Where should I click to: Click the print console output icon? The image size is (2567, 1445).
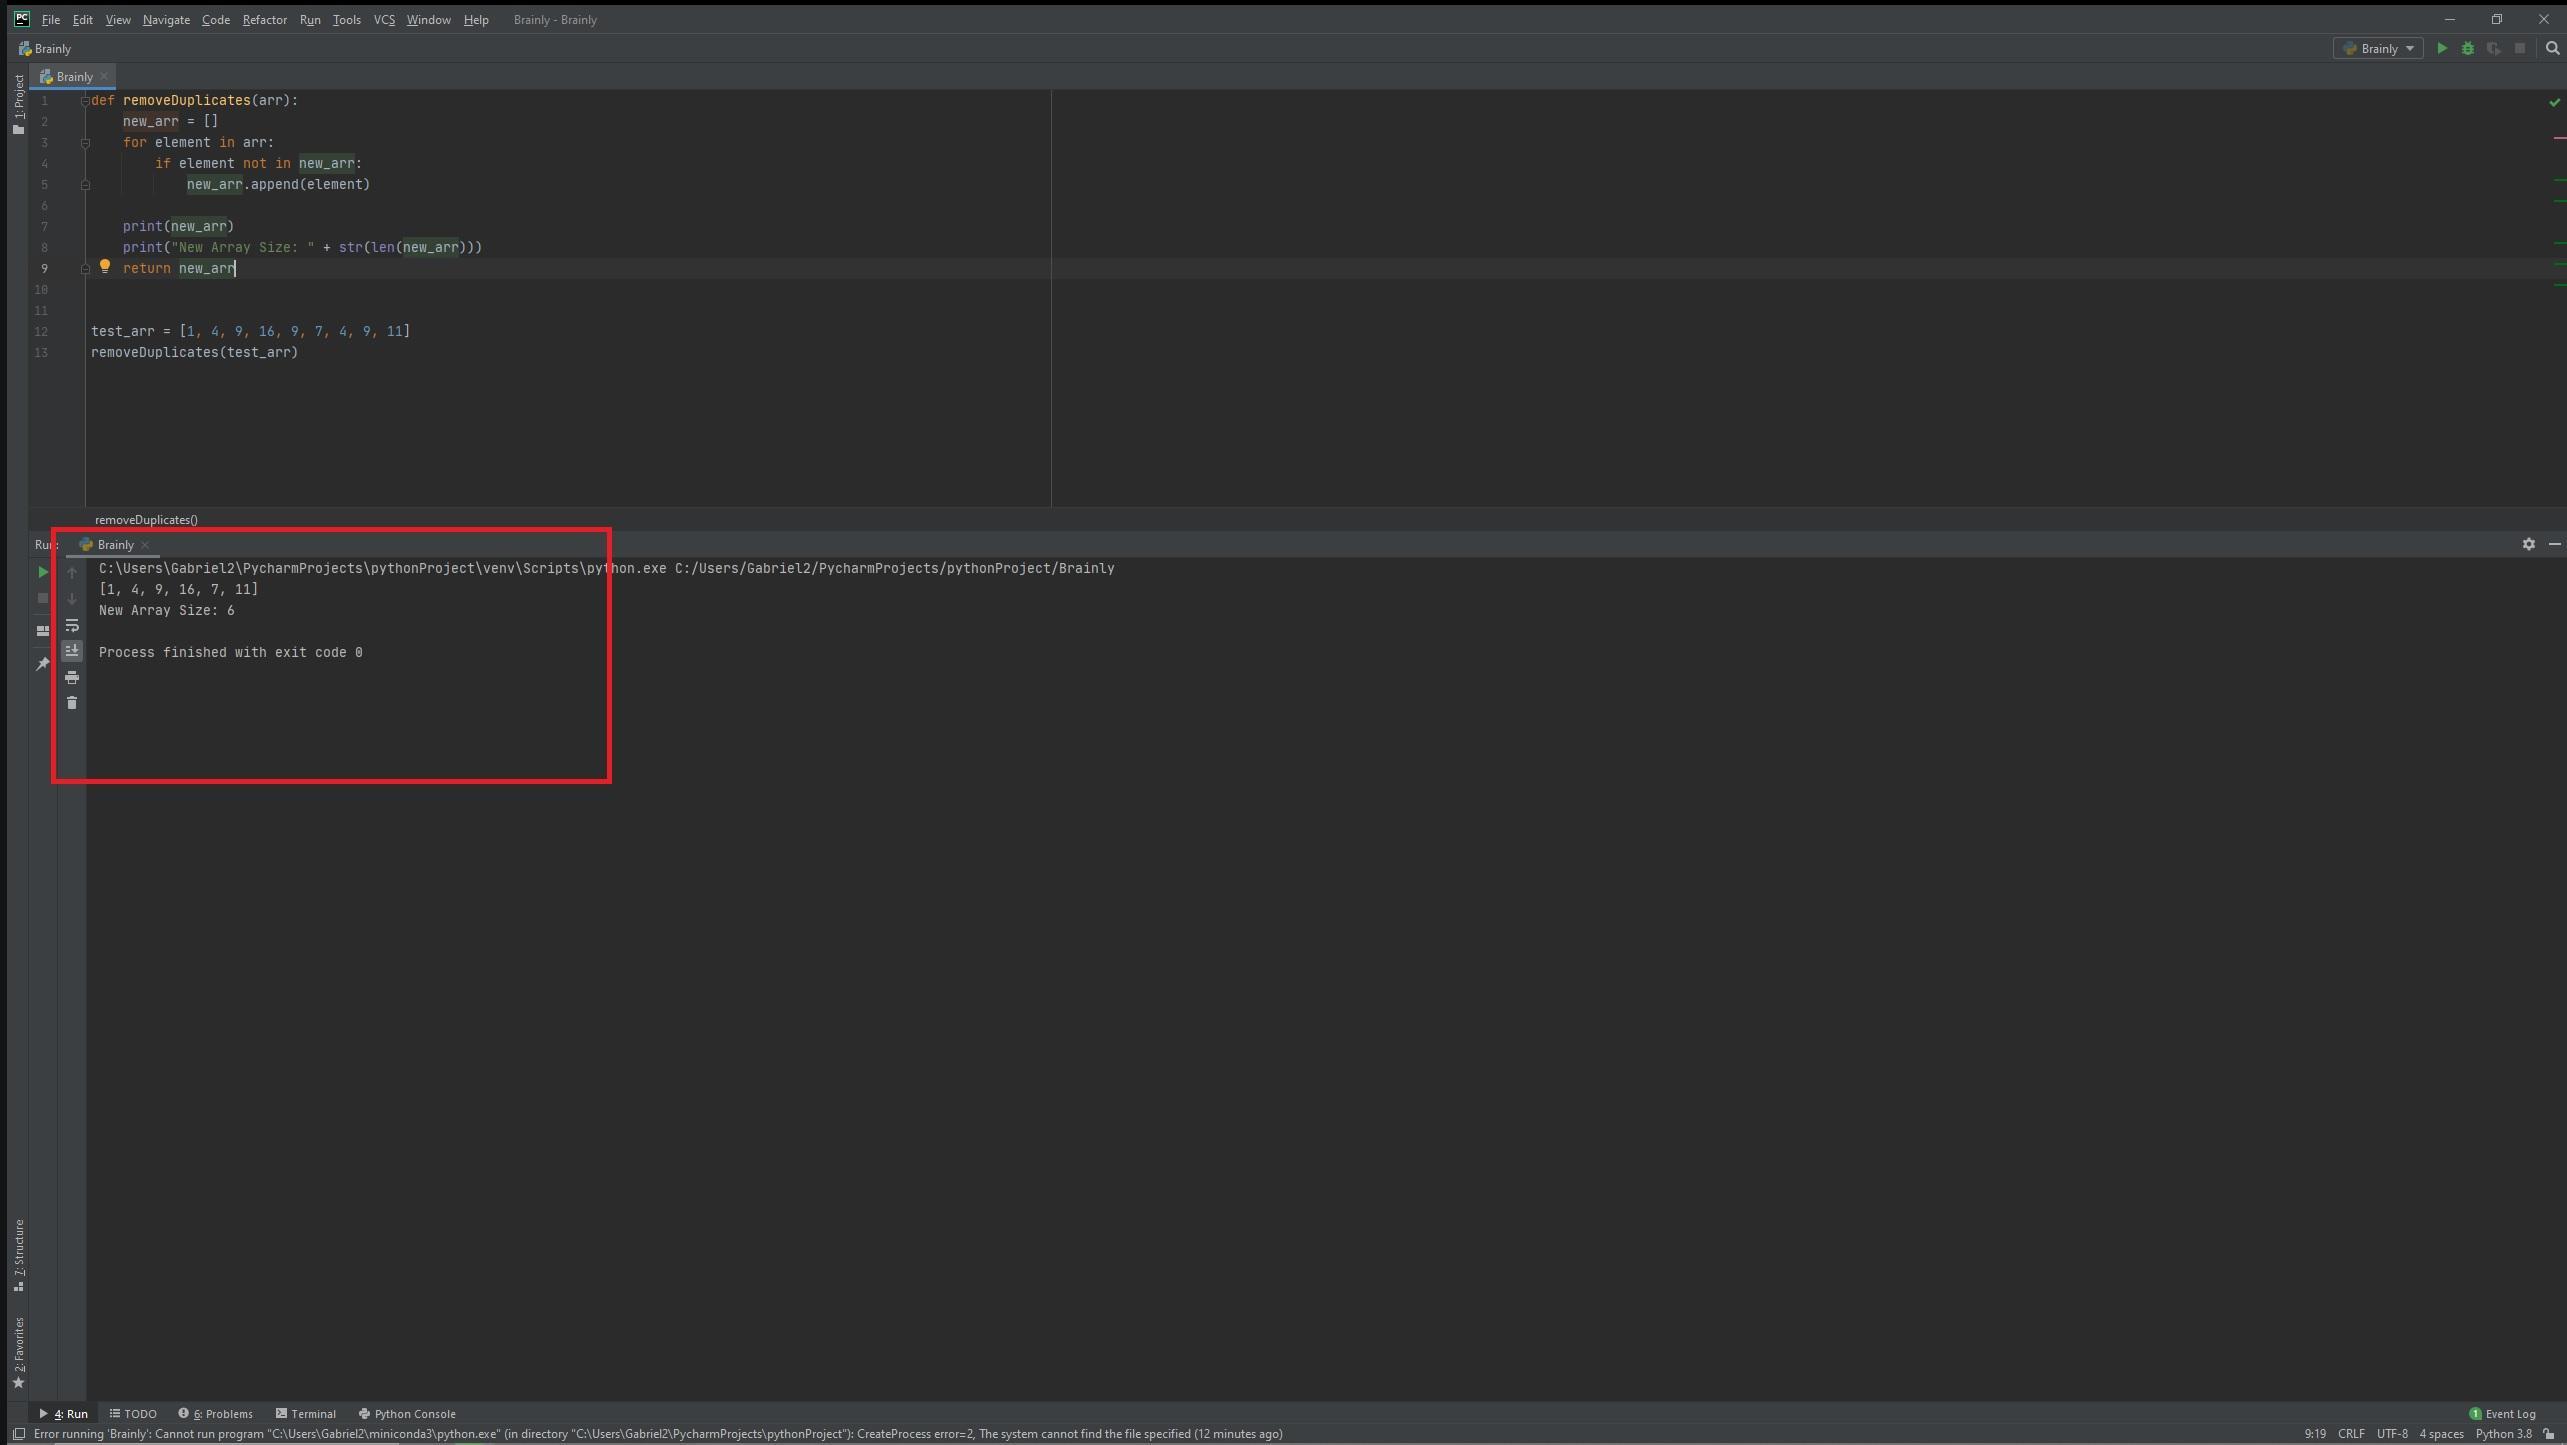pos(72,678)
